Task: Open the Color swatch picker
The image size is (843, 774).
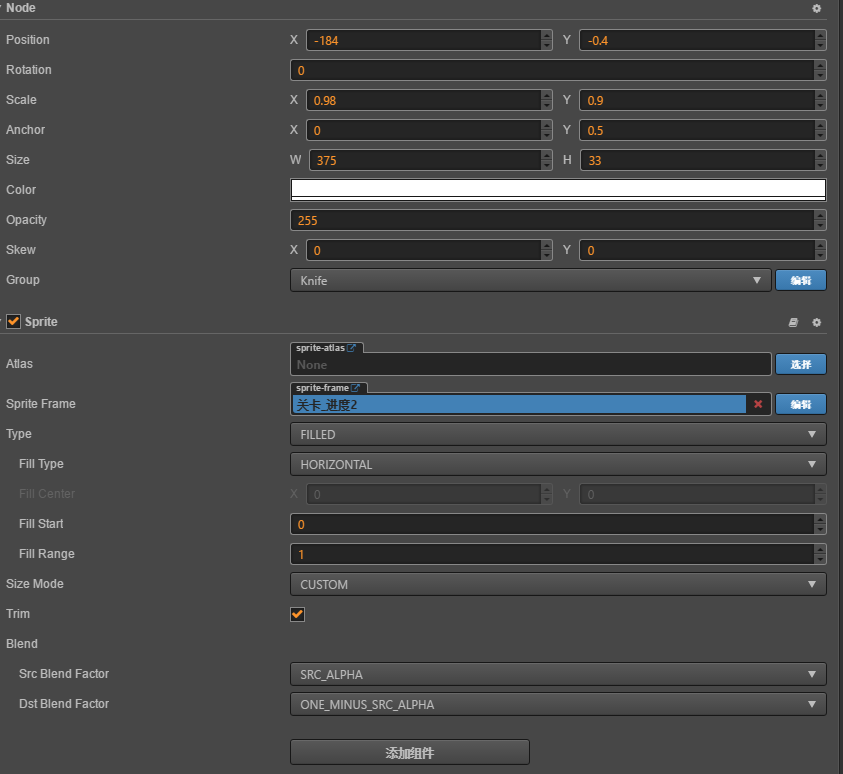Action: [x=558, y=190]
